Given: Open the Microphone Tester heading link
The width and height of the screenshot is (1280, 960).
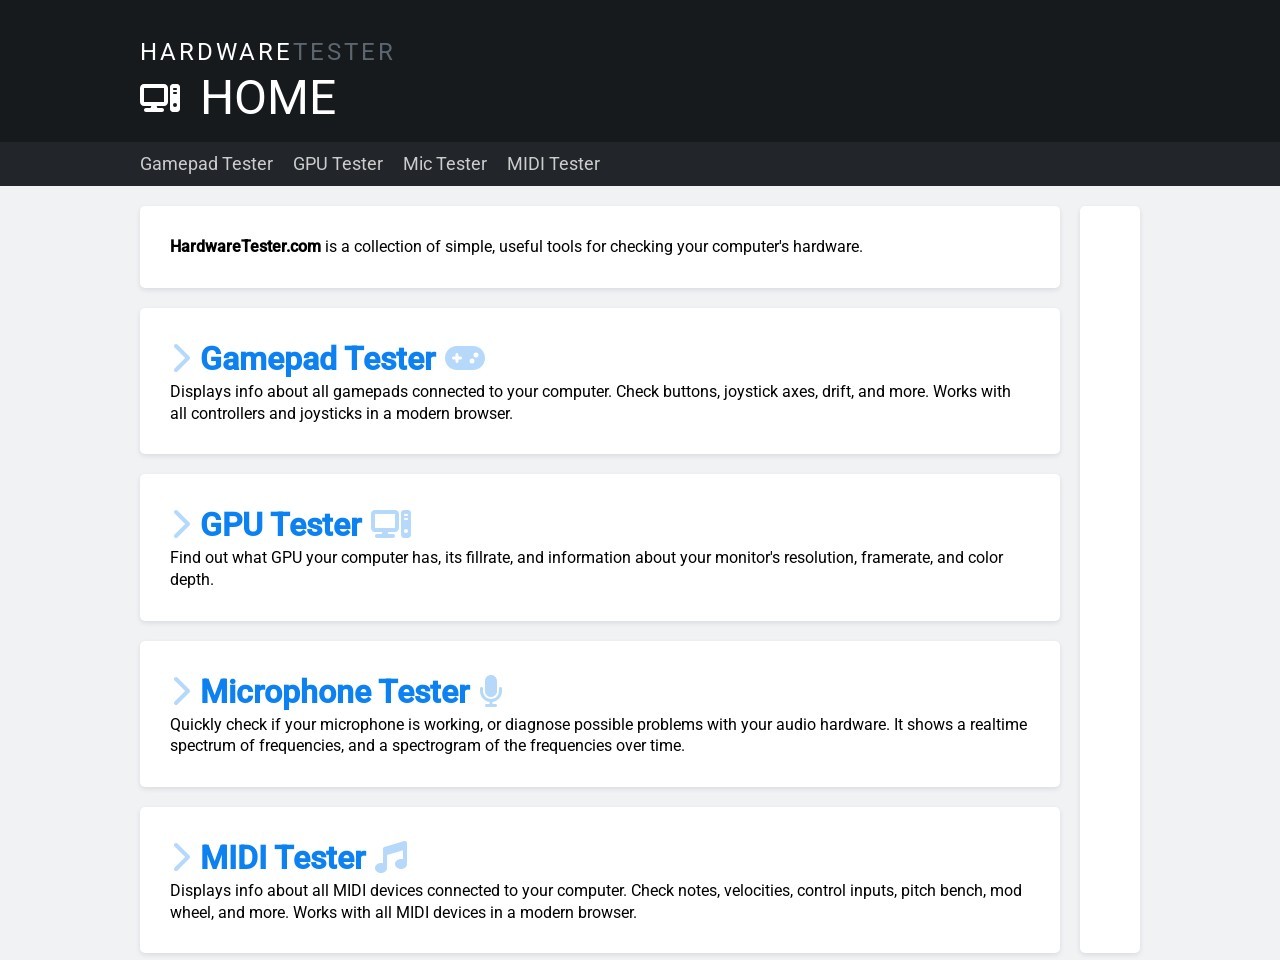Looking at the screenshot, I should [x=335, y=691].
